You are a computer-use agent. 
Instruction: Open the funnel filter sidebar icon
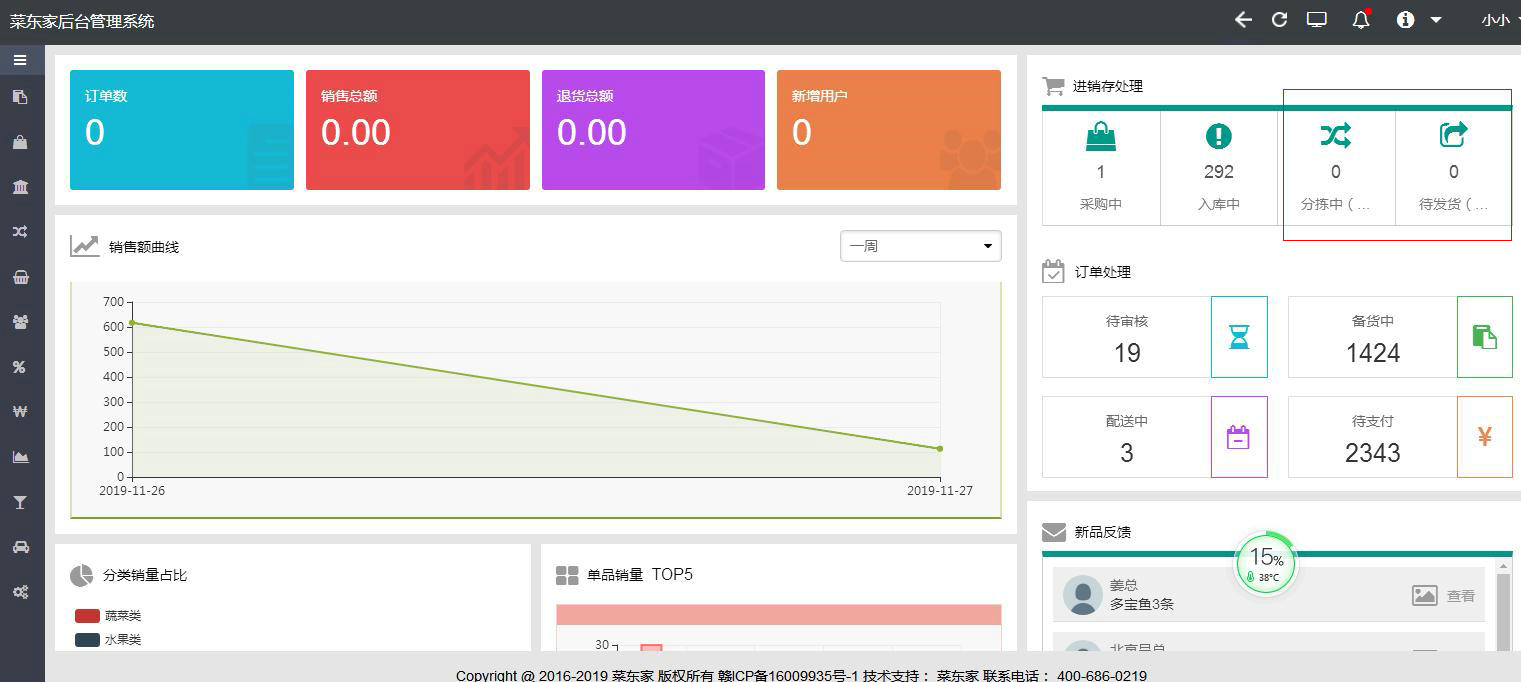(x=20, y=502)
